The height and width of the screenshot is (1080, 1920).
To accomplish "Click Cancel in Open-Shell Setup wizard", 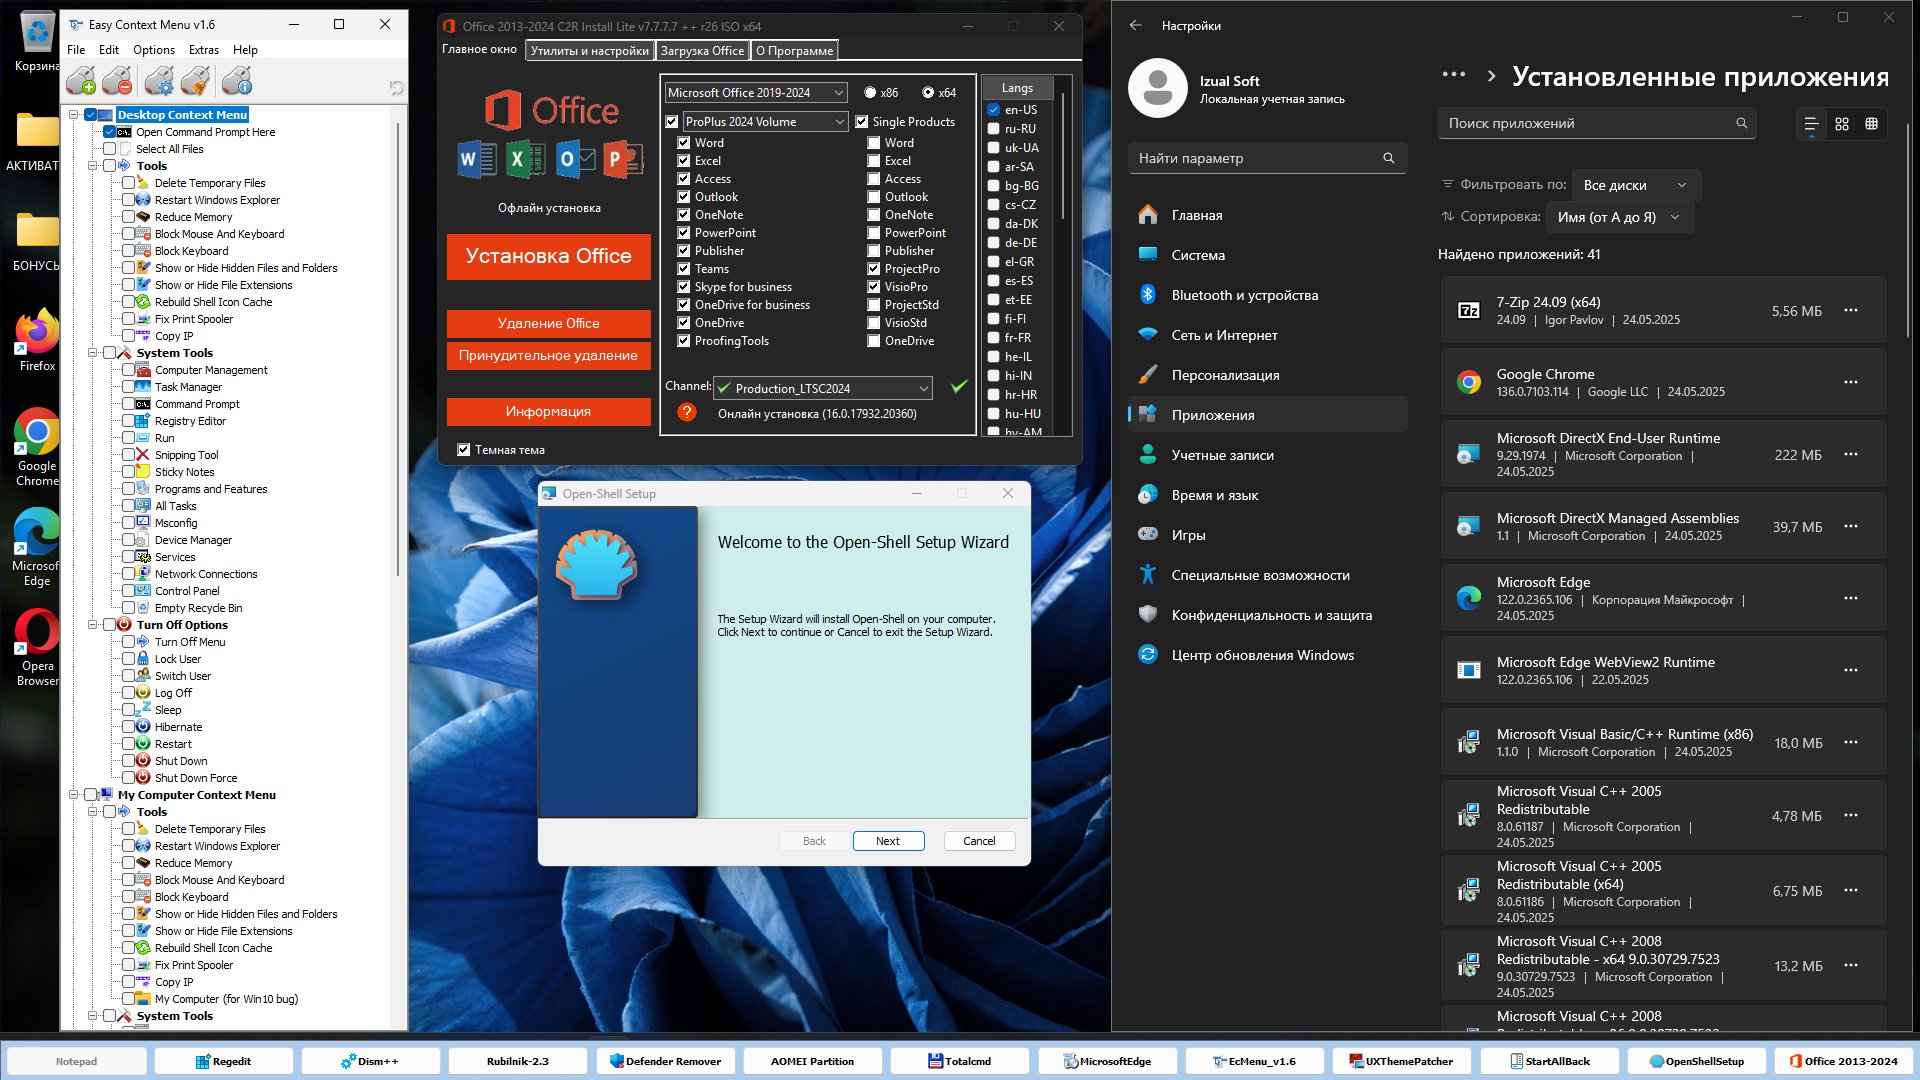I will pyautogui.click(x=979, y=841).
